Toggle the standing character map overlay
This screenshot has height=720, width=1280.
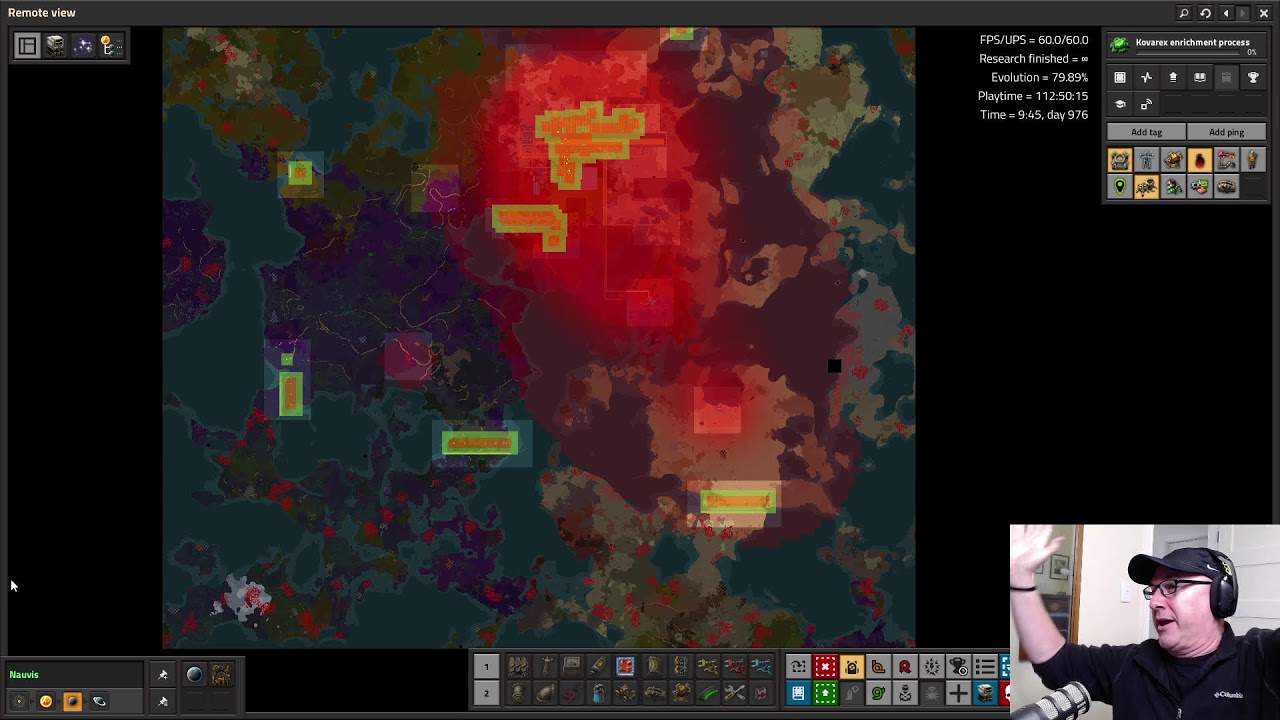click(1253, 160)
